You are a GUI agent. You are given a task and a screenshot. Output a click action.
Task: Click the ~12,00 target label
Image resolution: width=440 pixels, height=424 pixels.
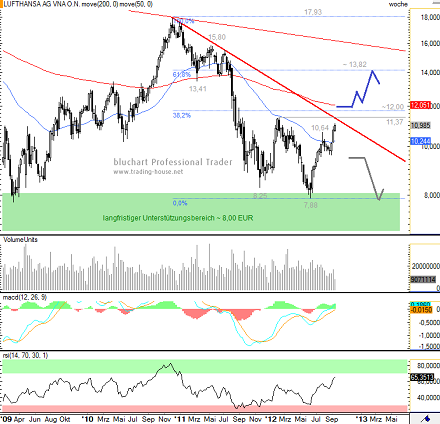point(393,107)
